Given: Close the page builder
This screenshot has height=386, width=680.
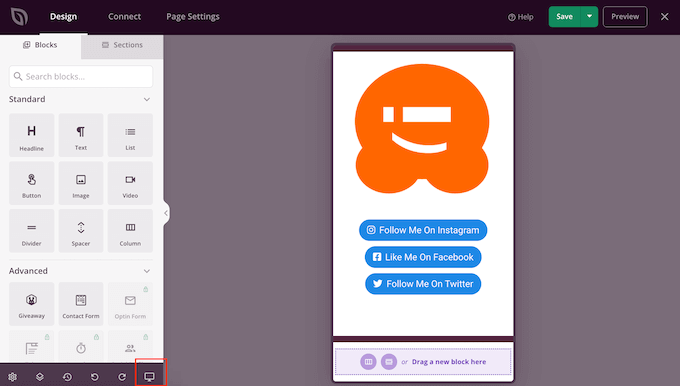Looking at the screenshot, I should [x=664, y=16].
